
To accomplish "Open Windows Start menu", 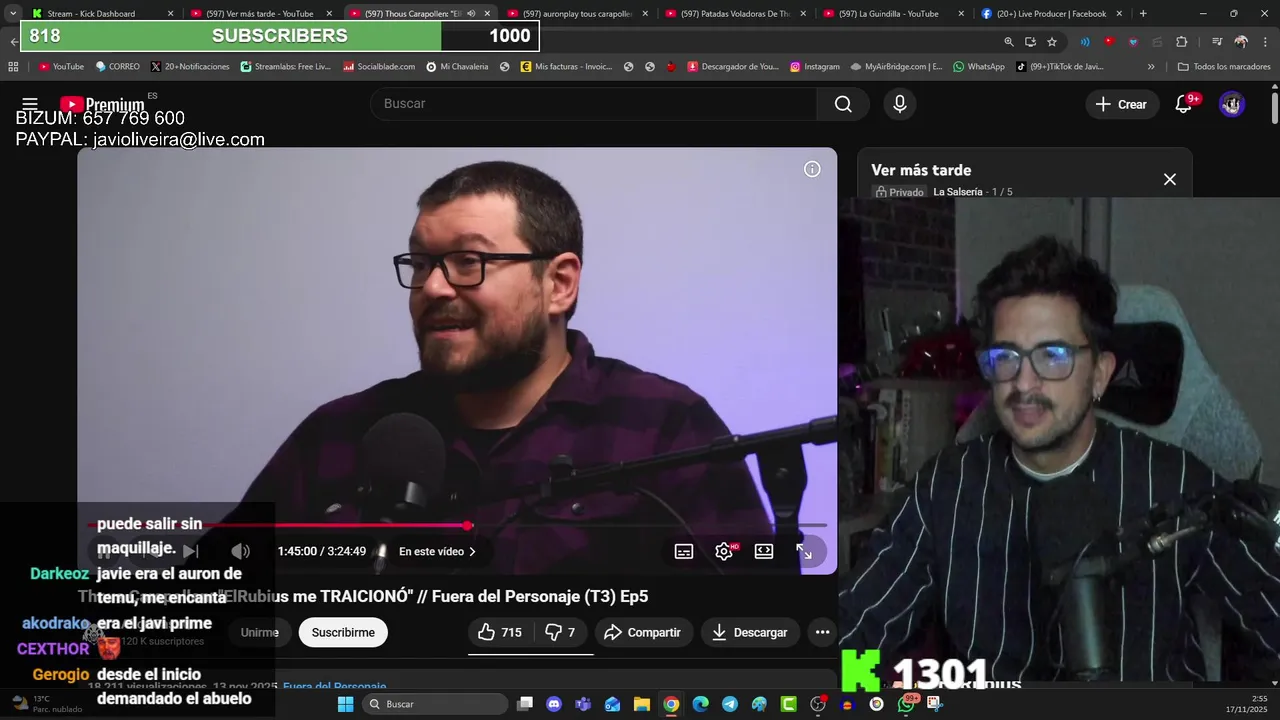I will [345, 704].
